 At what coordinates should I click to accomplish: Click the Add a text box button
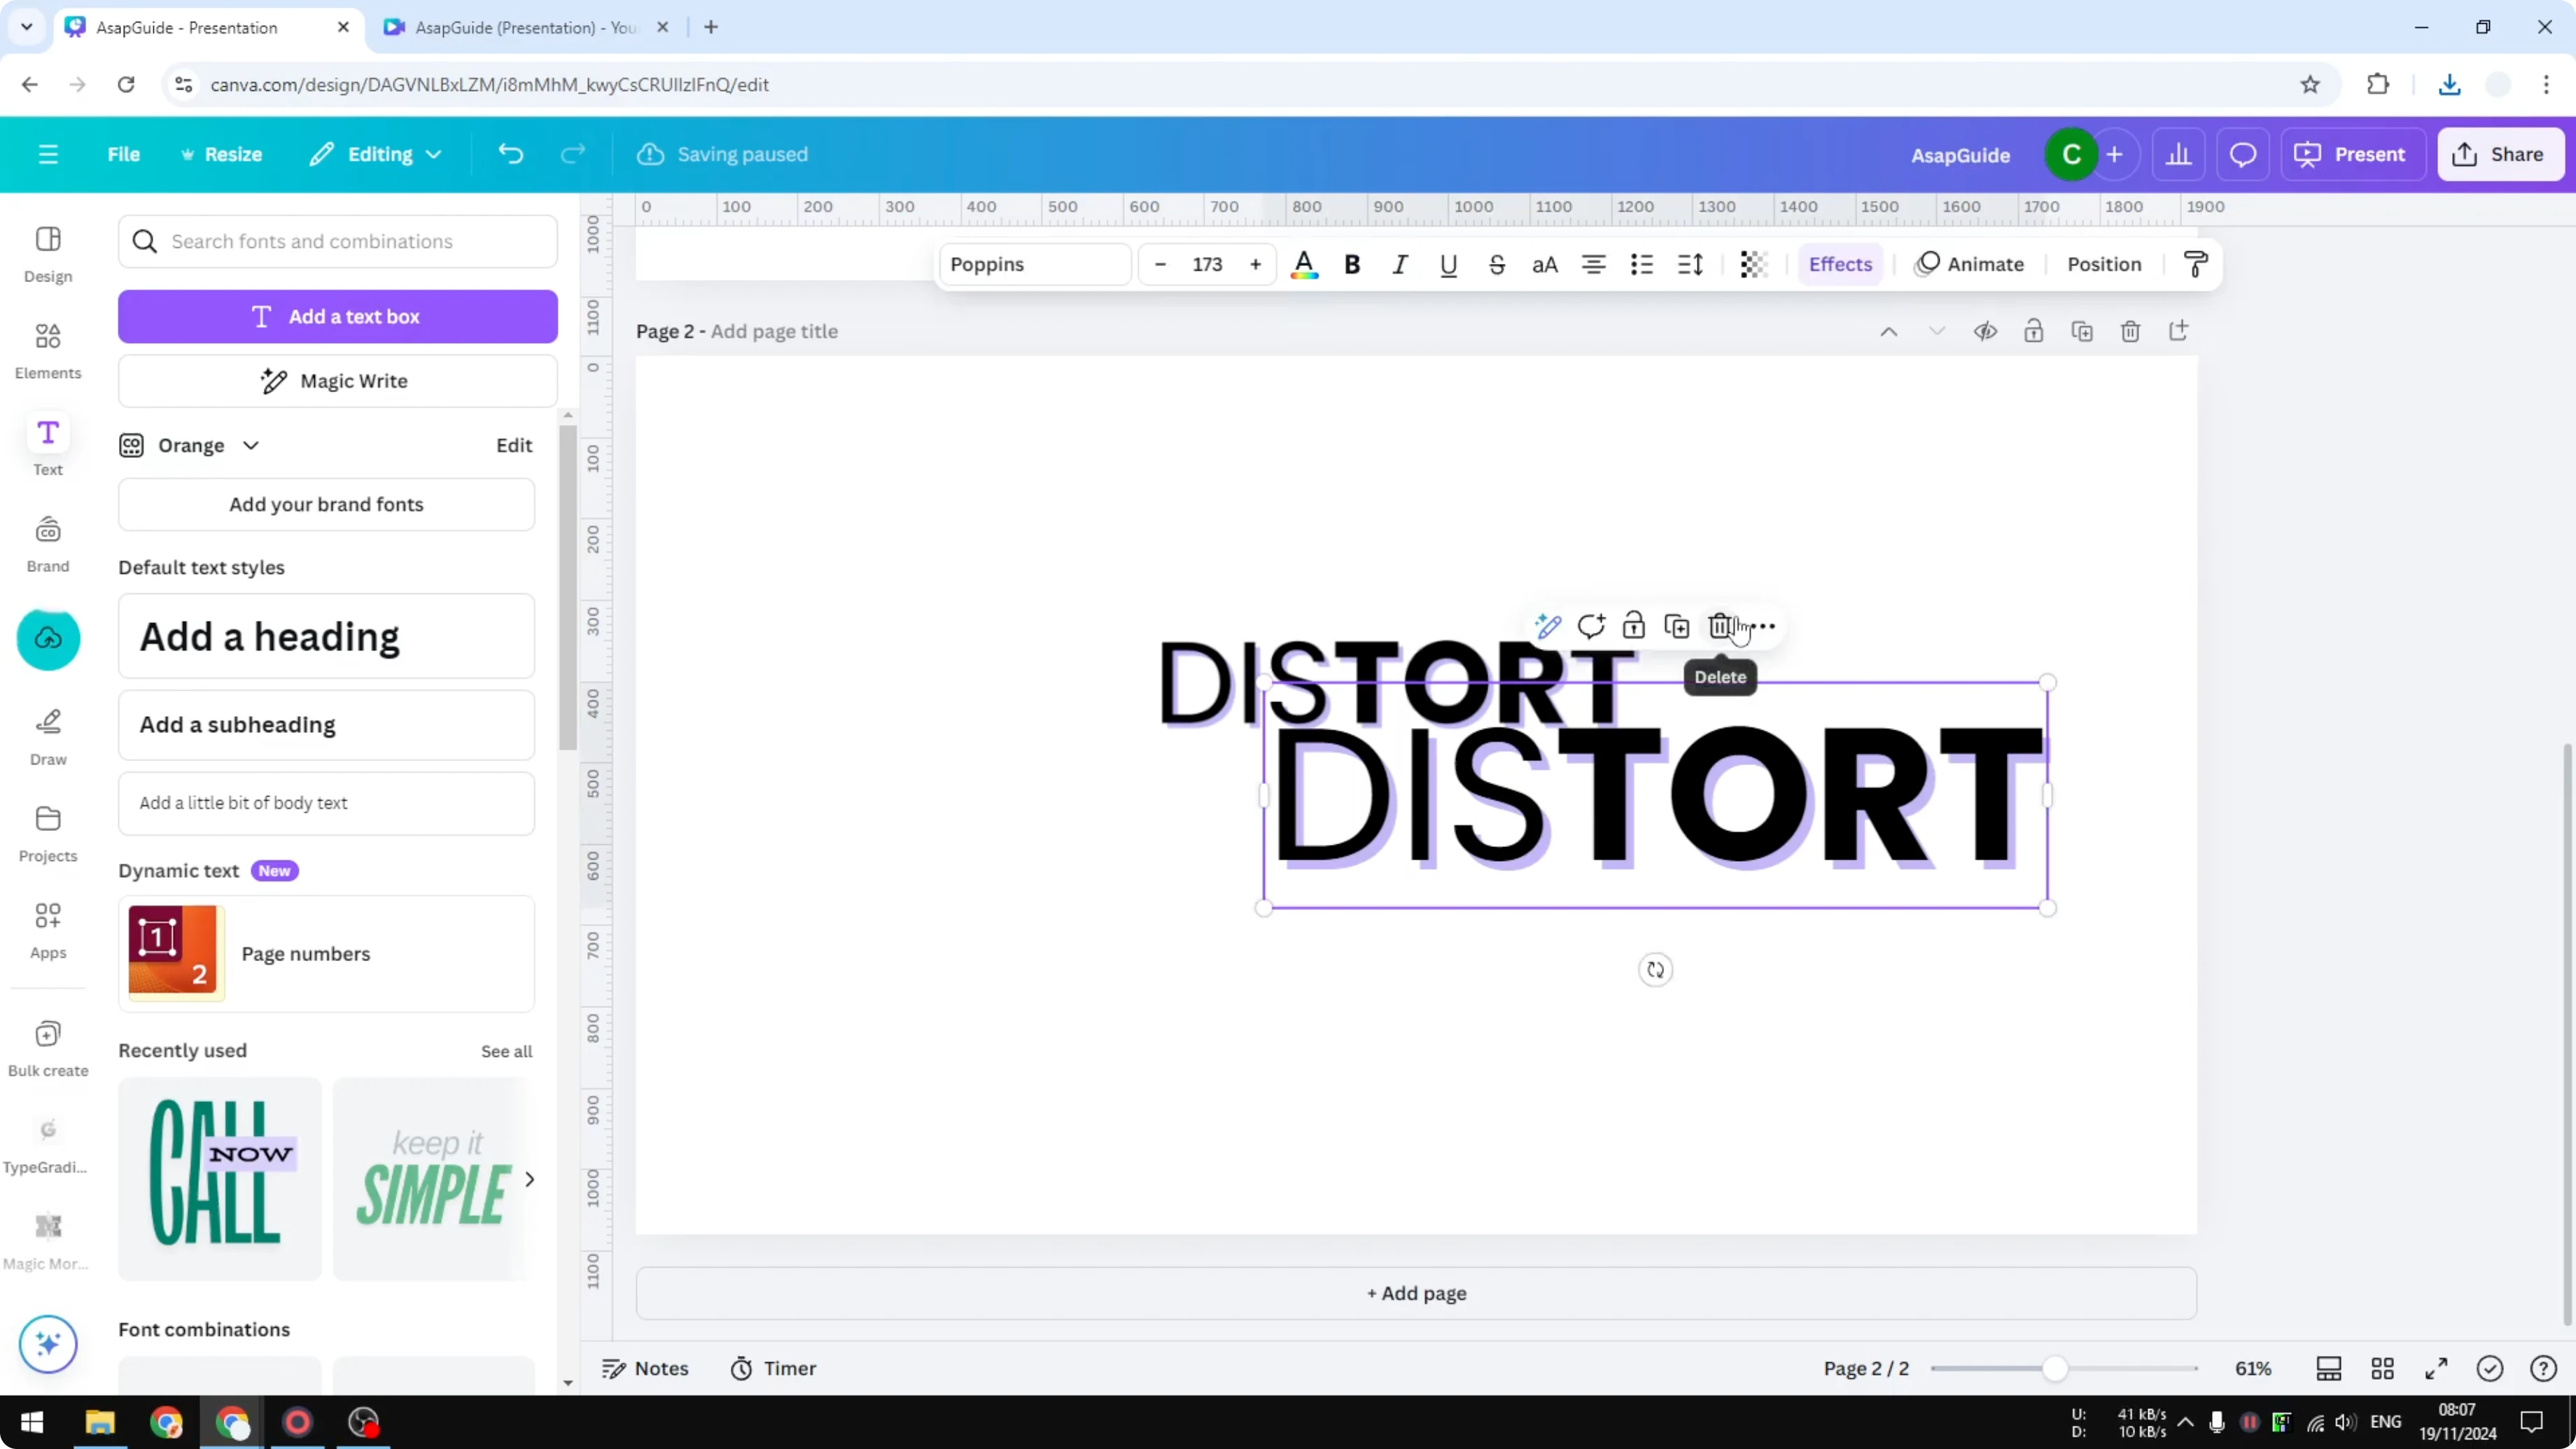(337, 316)
